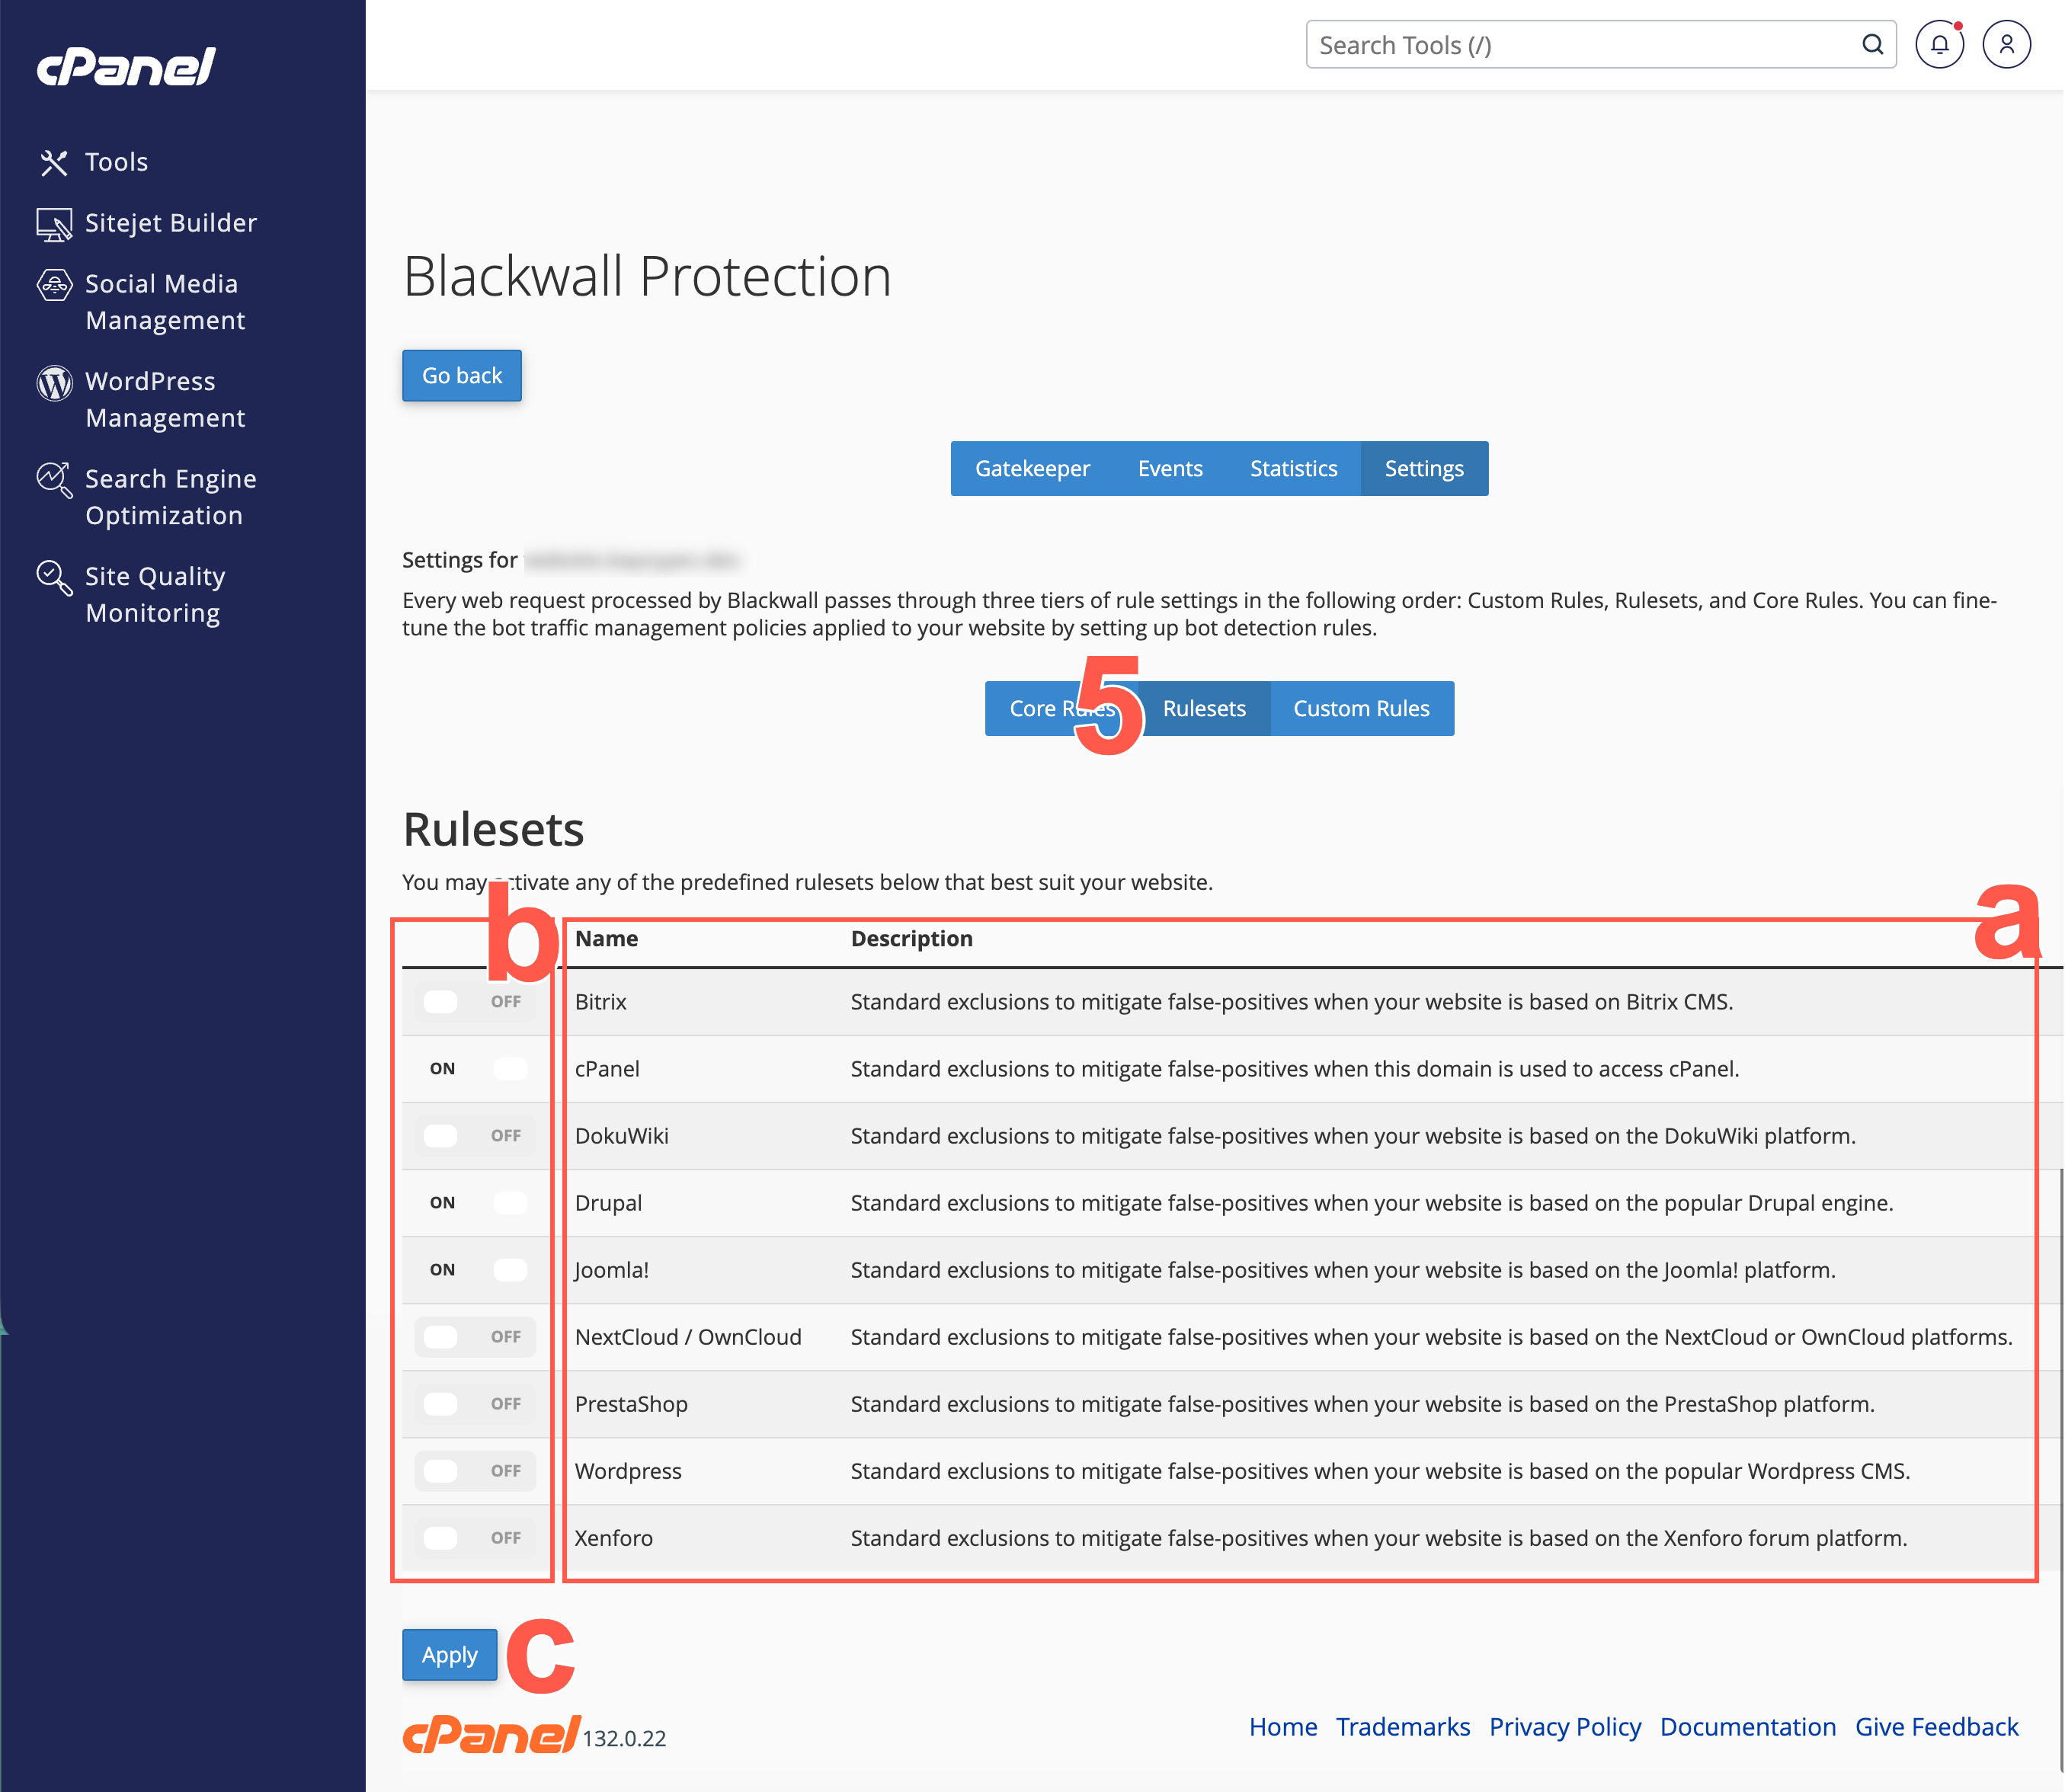Go to Site Quality Monitoring label
The image size is (2065, 1792).
tap(155, 594)
